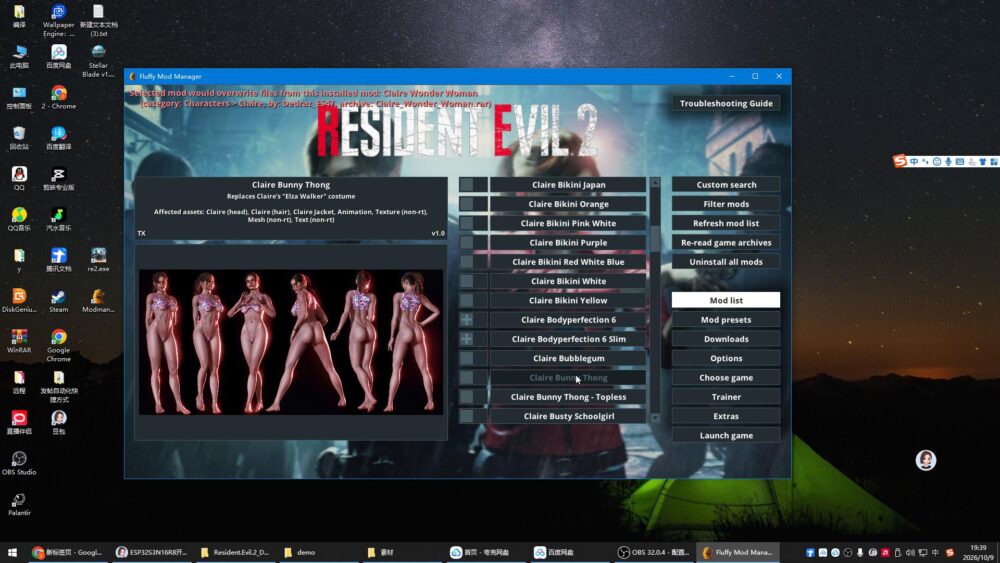The image size is (1000, 563).
Task: Open the Steam desktop icon
Action: tap(58, 301)
